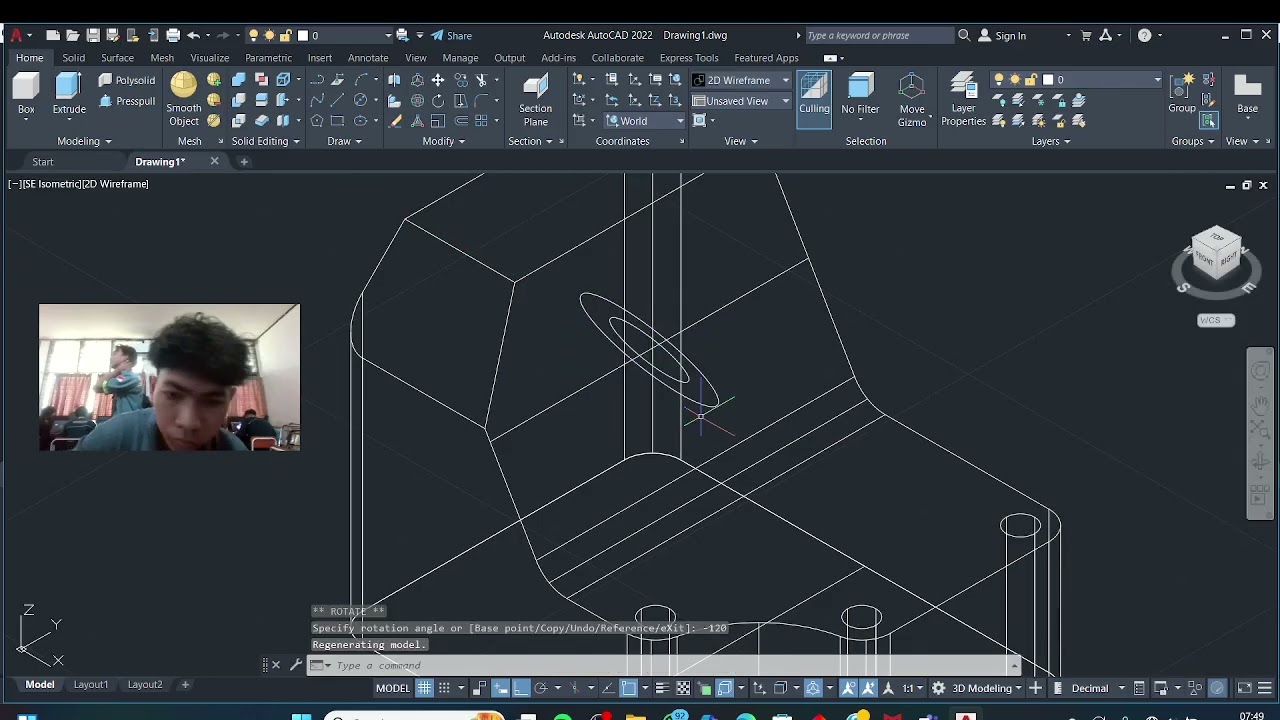Switch to the Visualize ribbon tab
Image resolution: width=1280 pixels, height=720 pixels.
(x=210, y=58)
